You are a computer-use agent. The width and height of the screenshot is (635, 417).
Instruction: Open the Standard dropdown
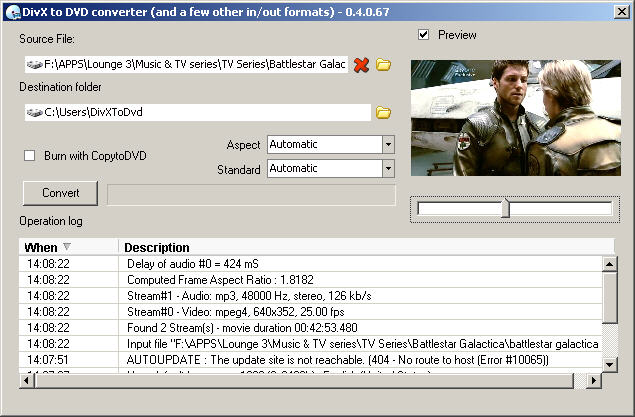click(x=388, y=168)
